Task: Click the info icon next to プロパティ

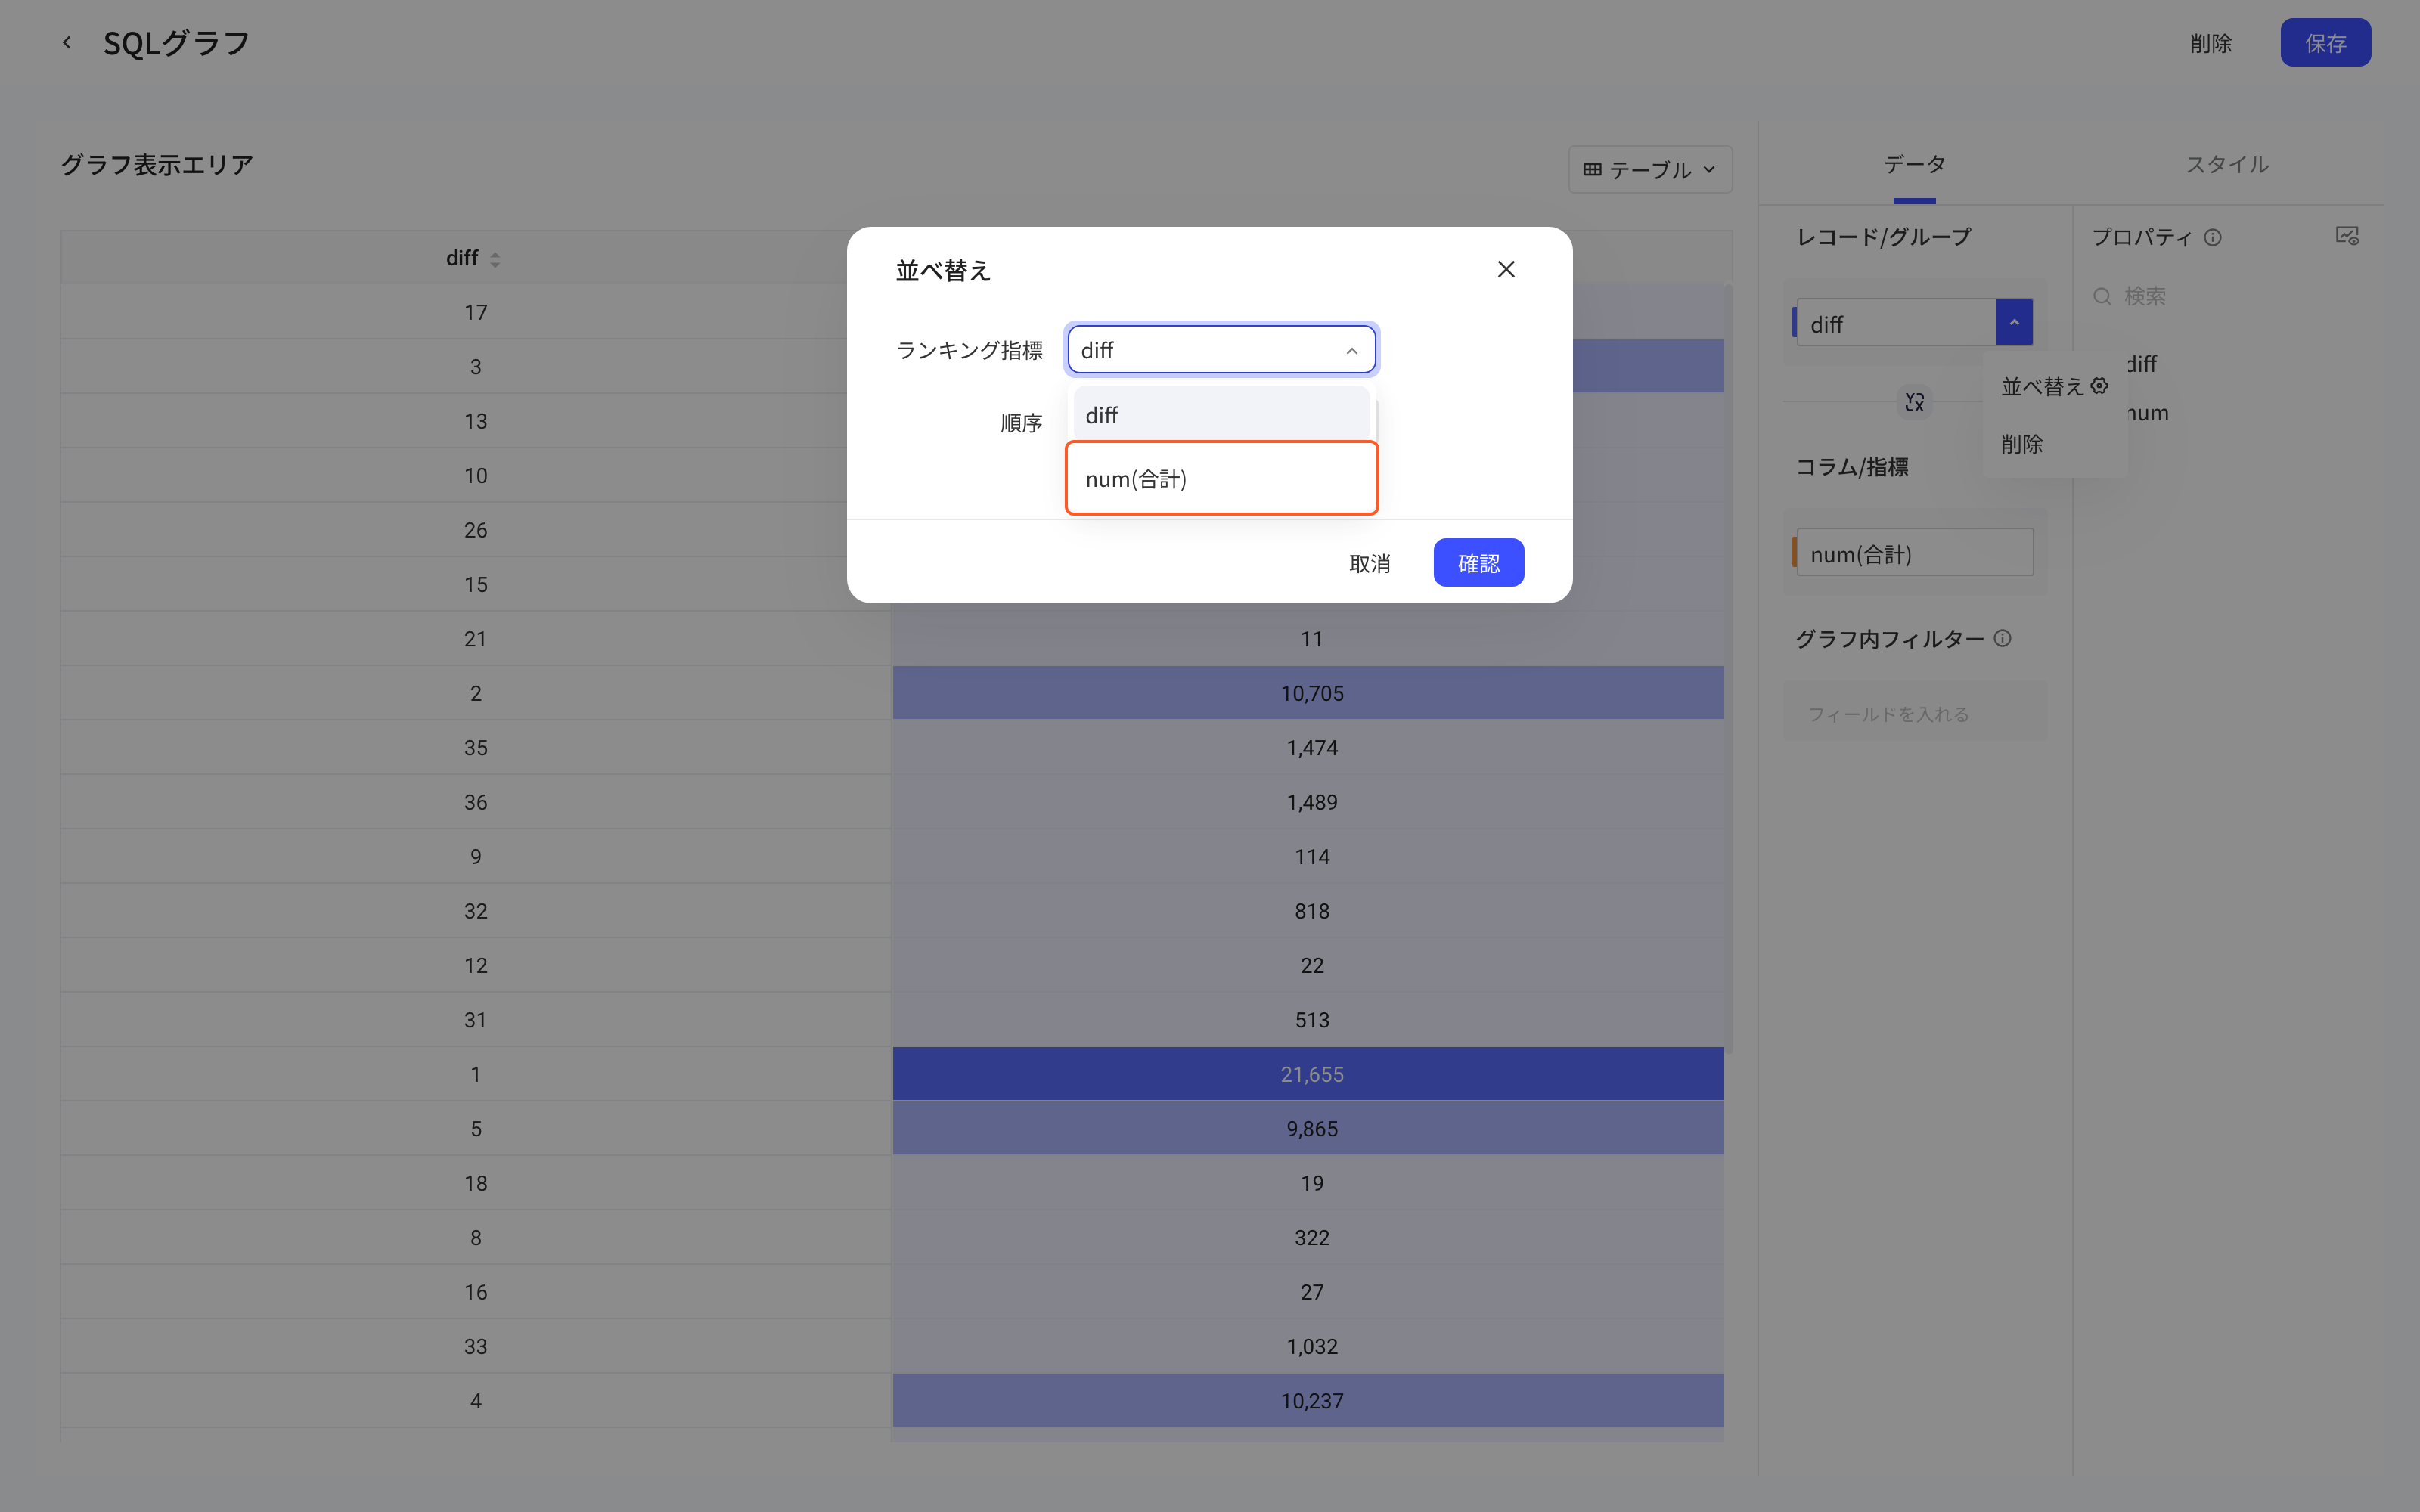Action: 2213,238
